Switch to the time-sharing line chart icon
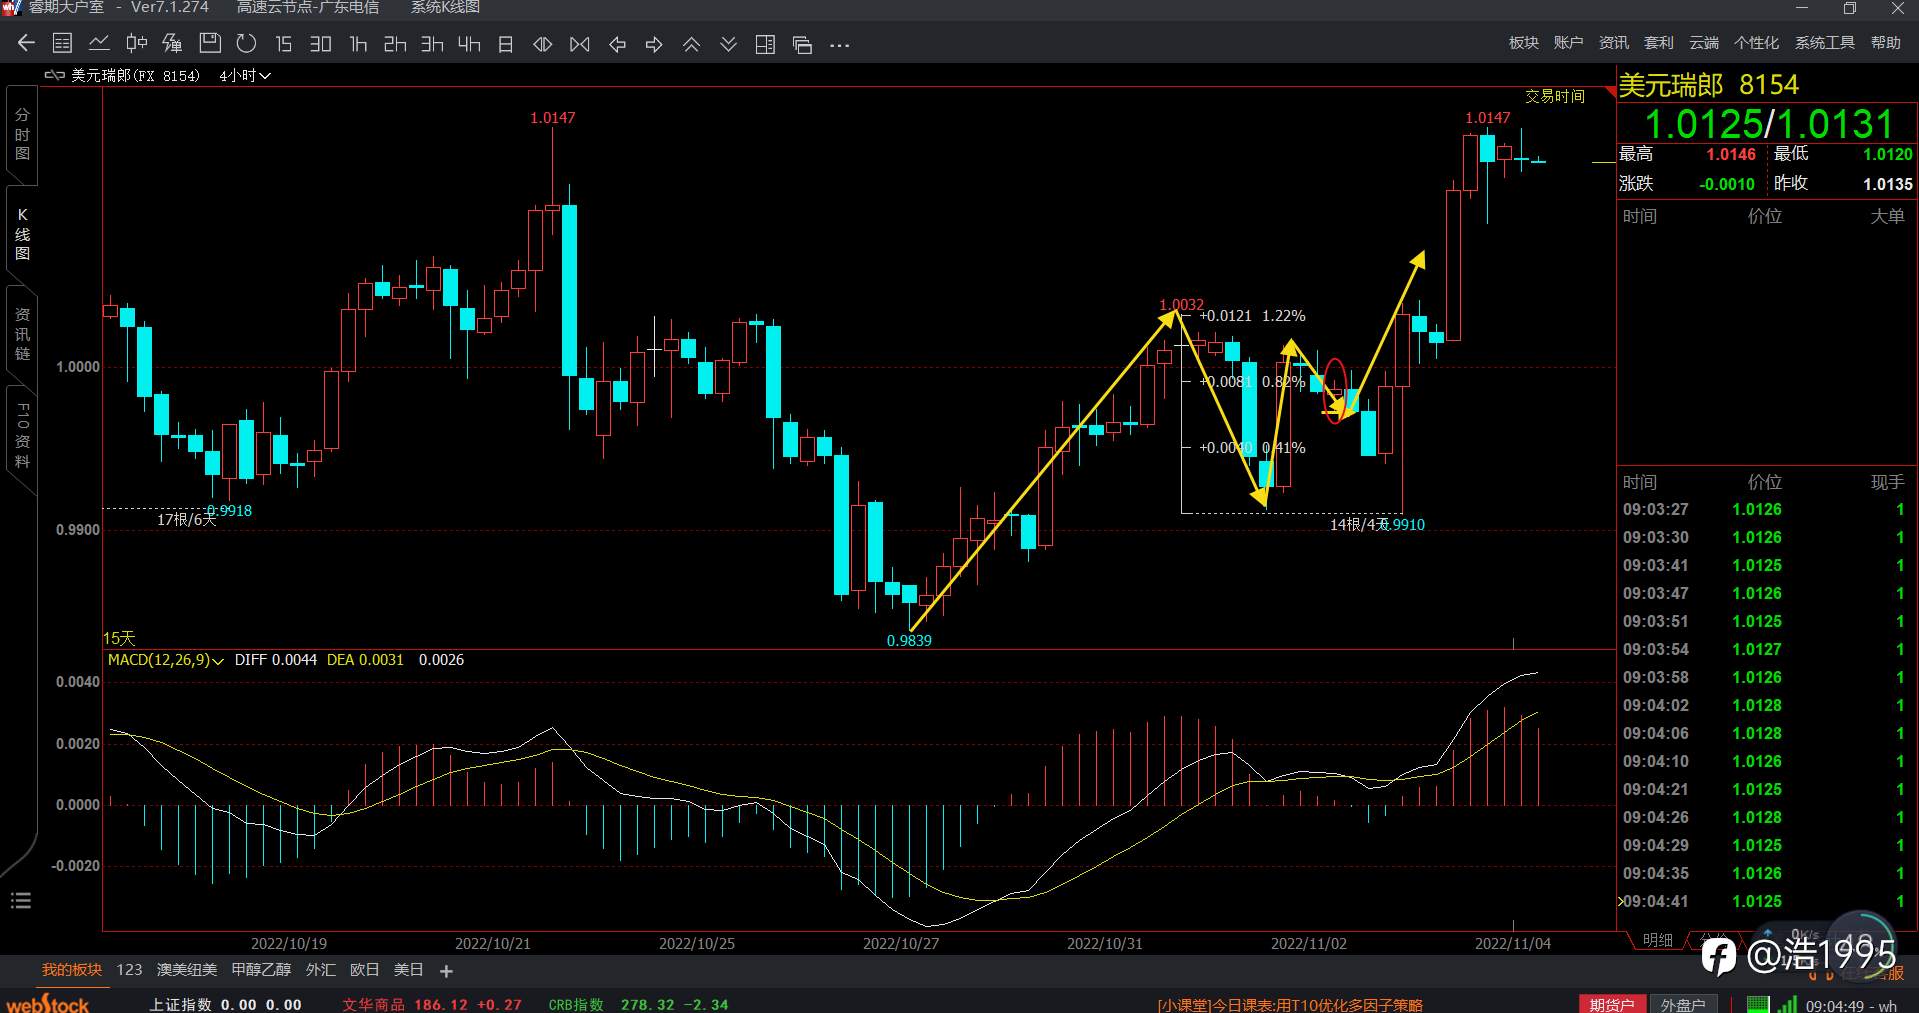 (x=99, y=43)
